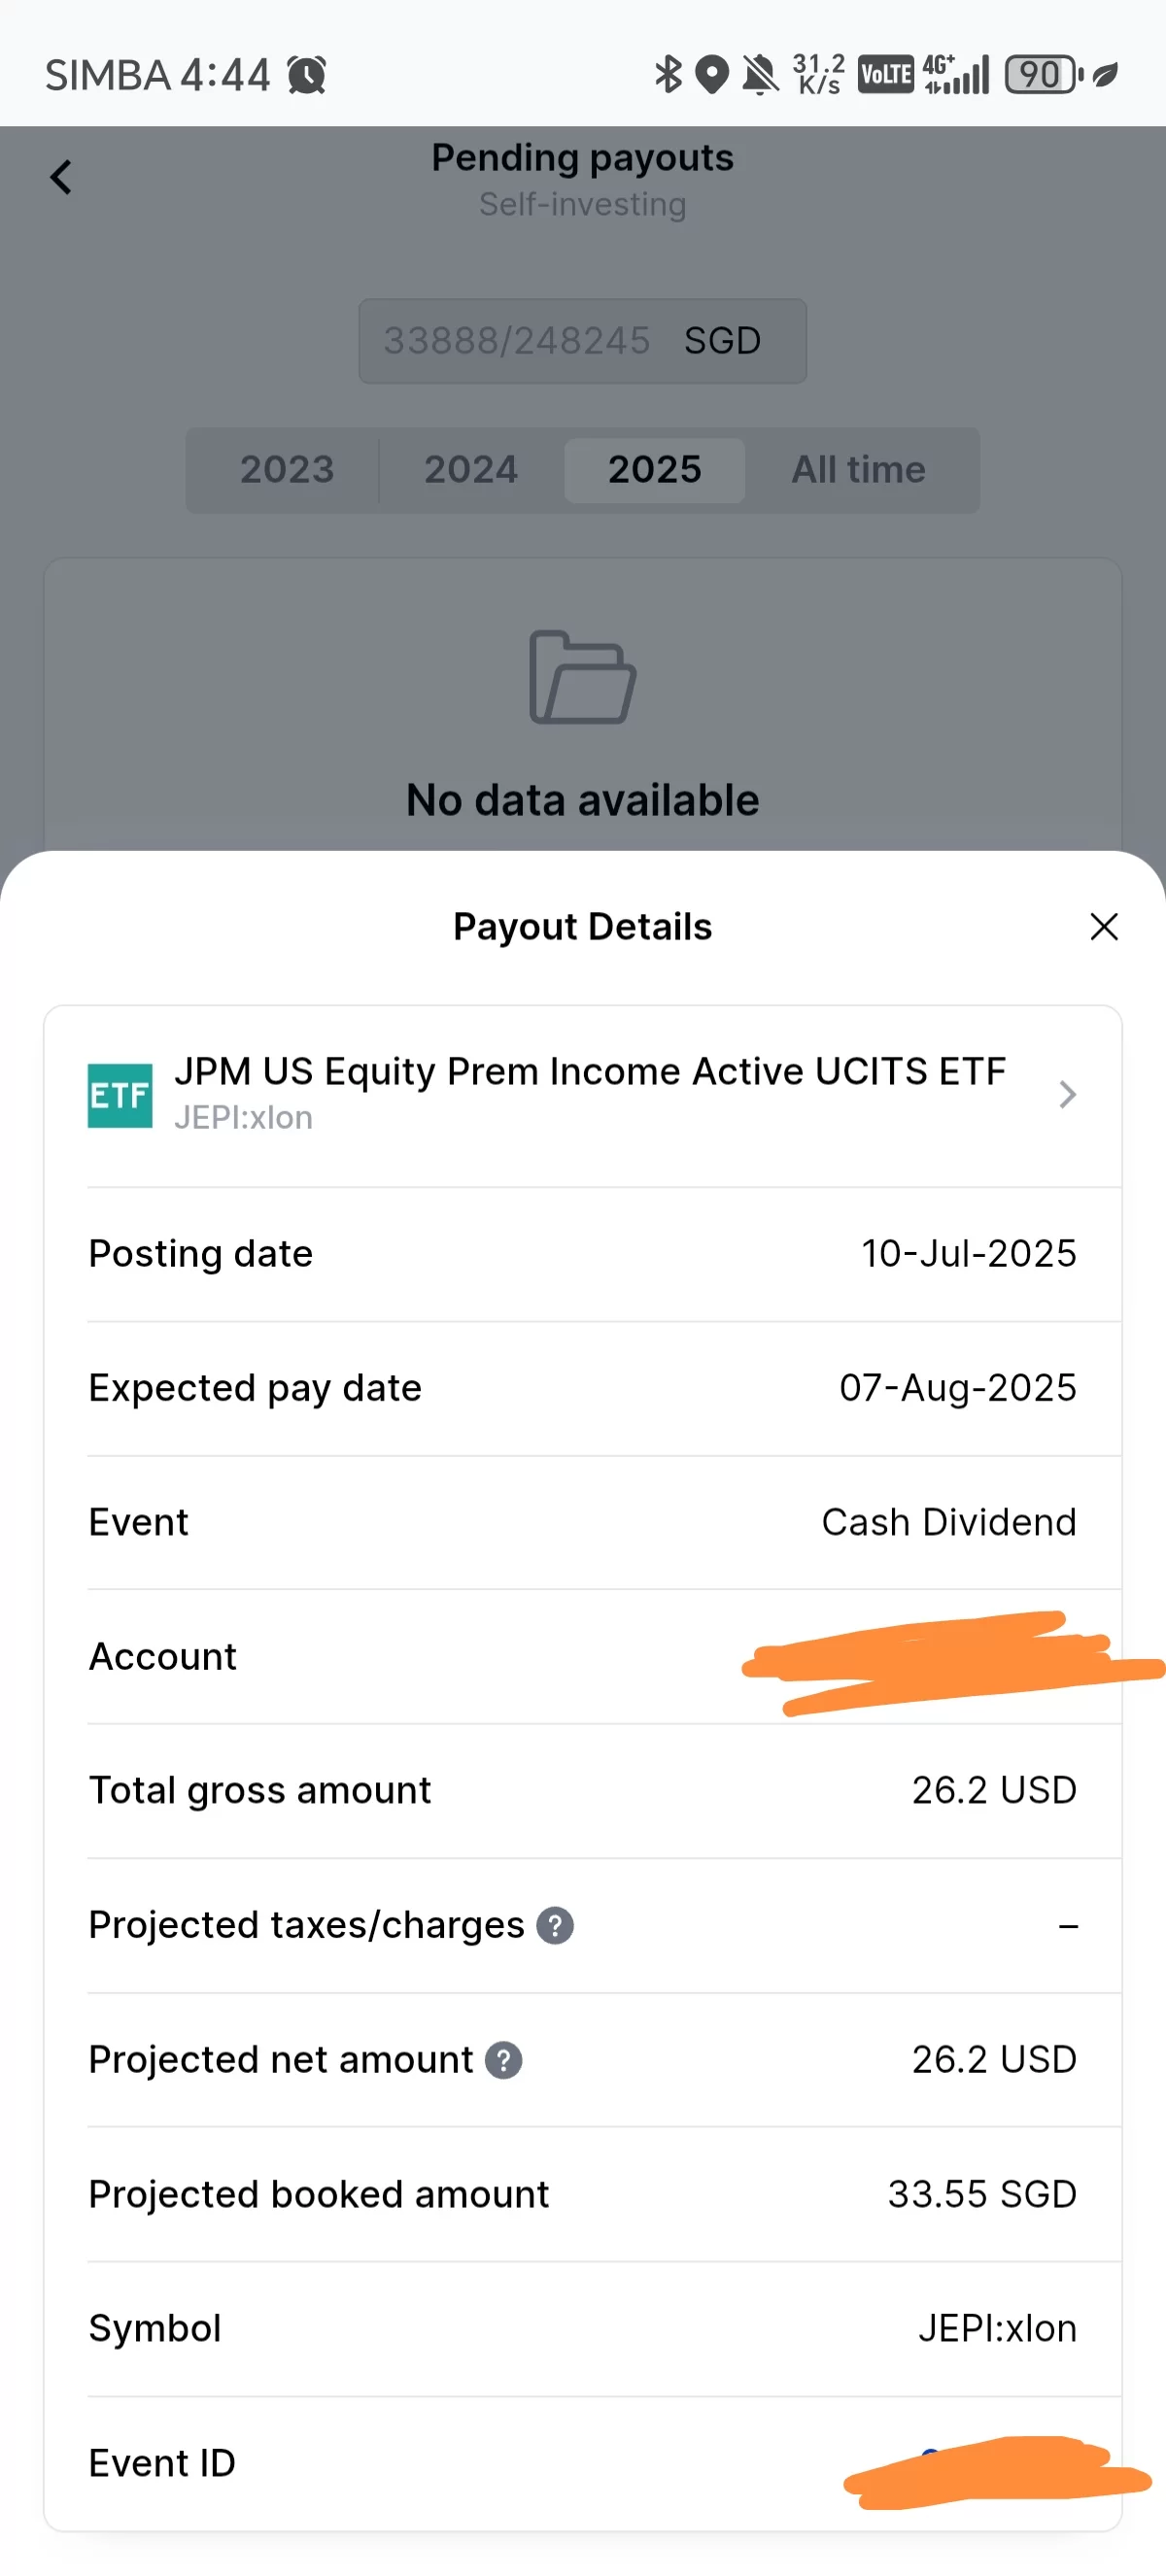Tap the Bluetooth status icon
The width and height of the screenshot is (1166, 2576).
coord(667,75)
